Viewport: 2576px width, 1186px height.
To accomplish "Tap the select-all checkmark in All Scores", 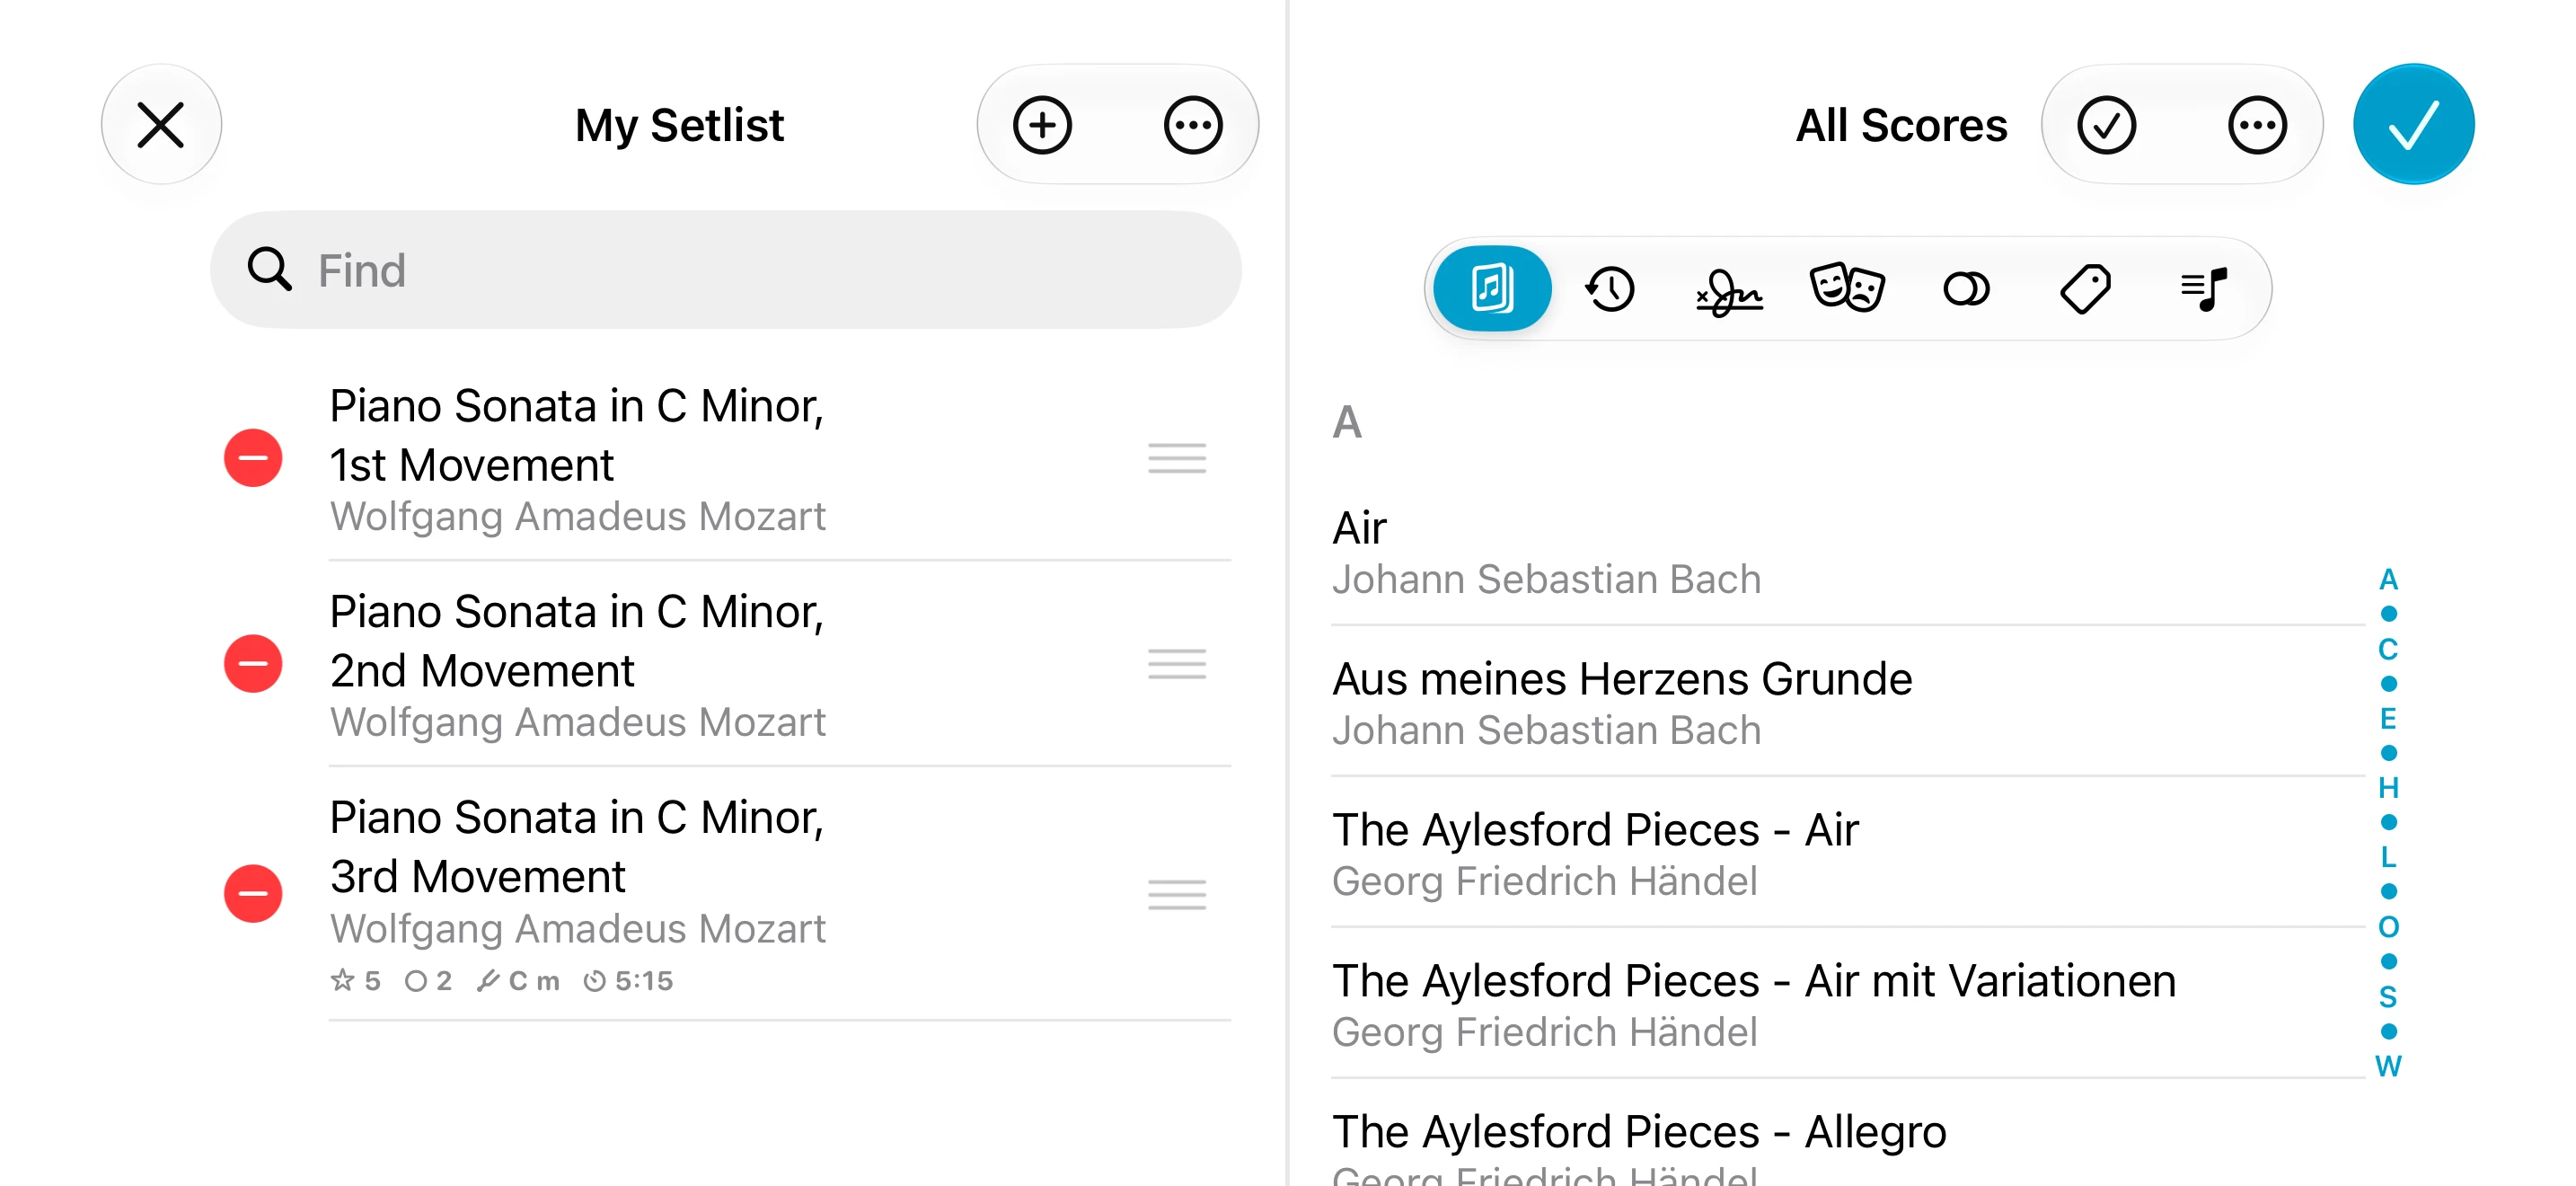I will tap(2106, 125).
